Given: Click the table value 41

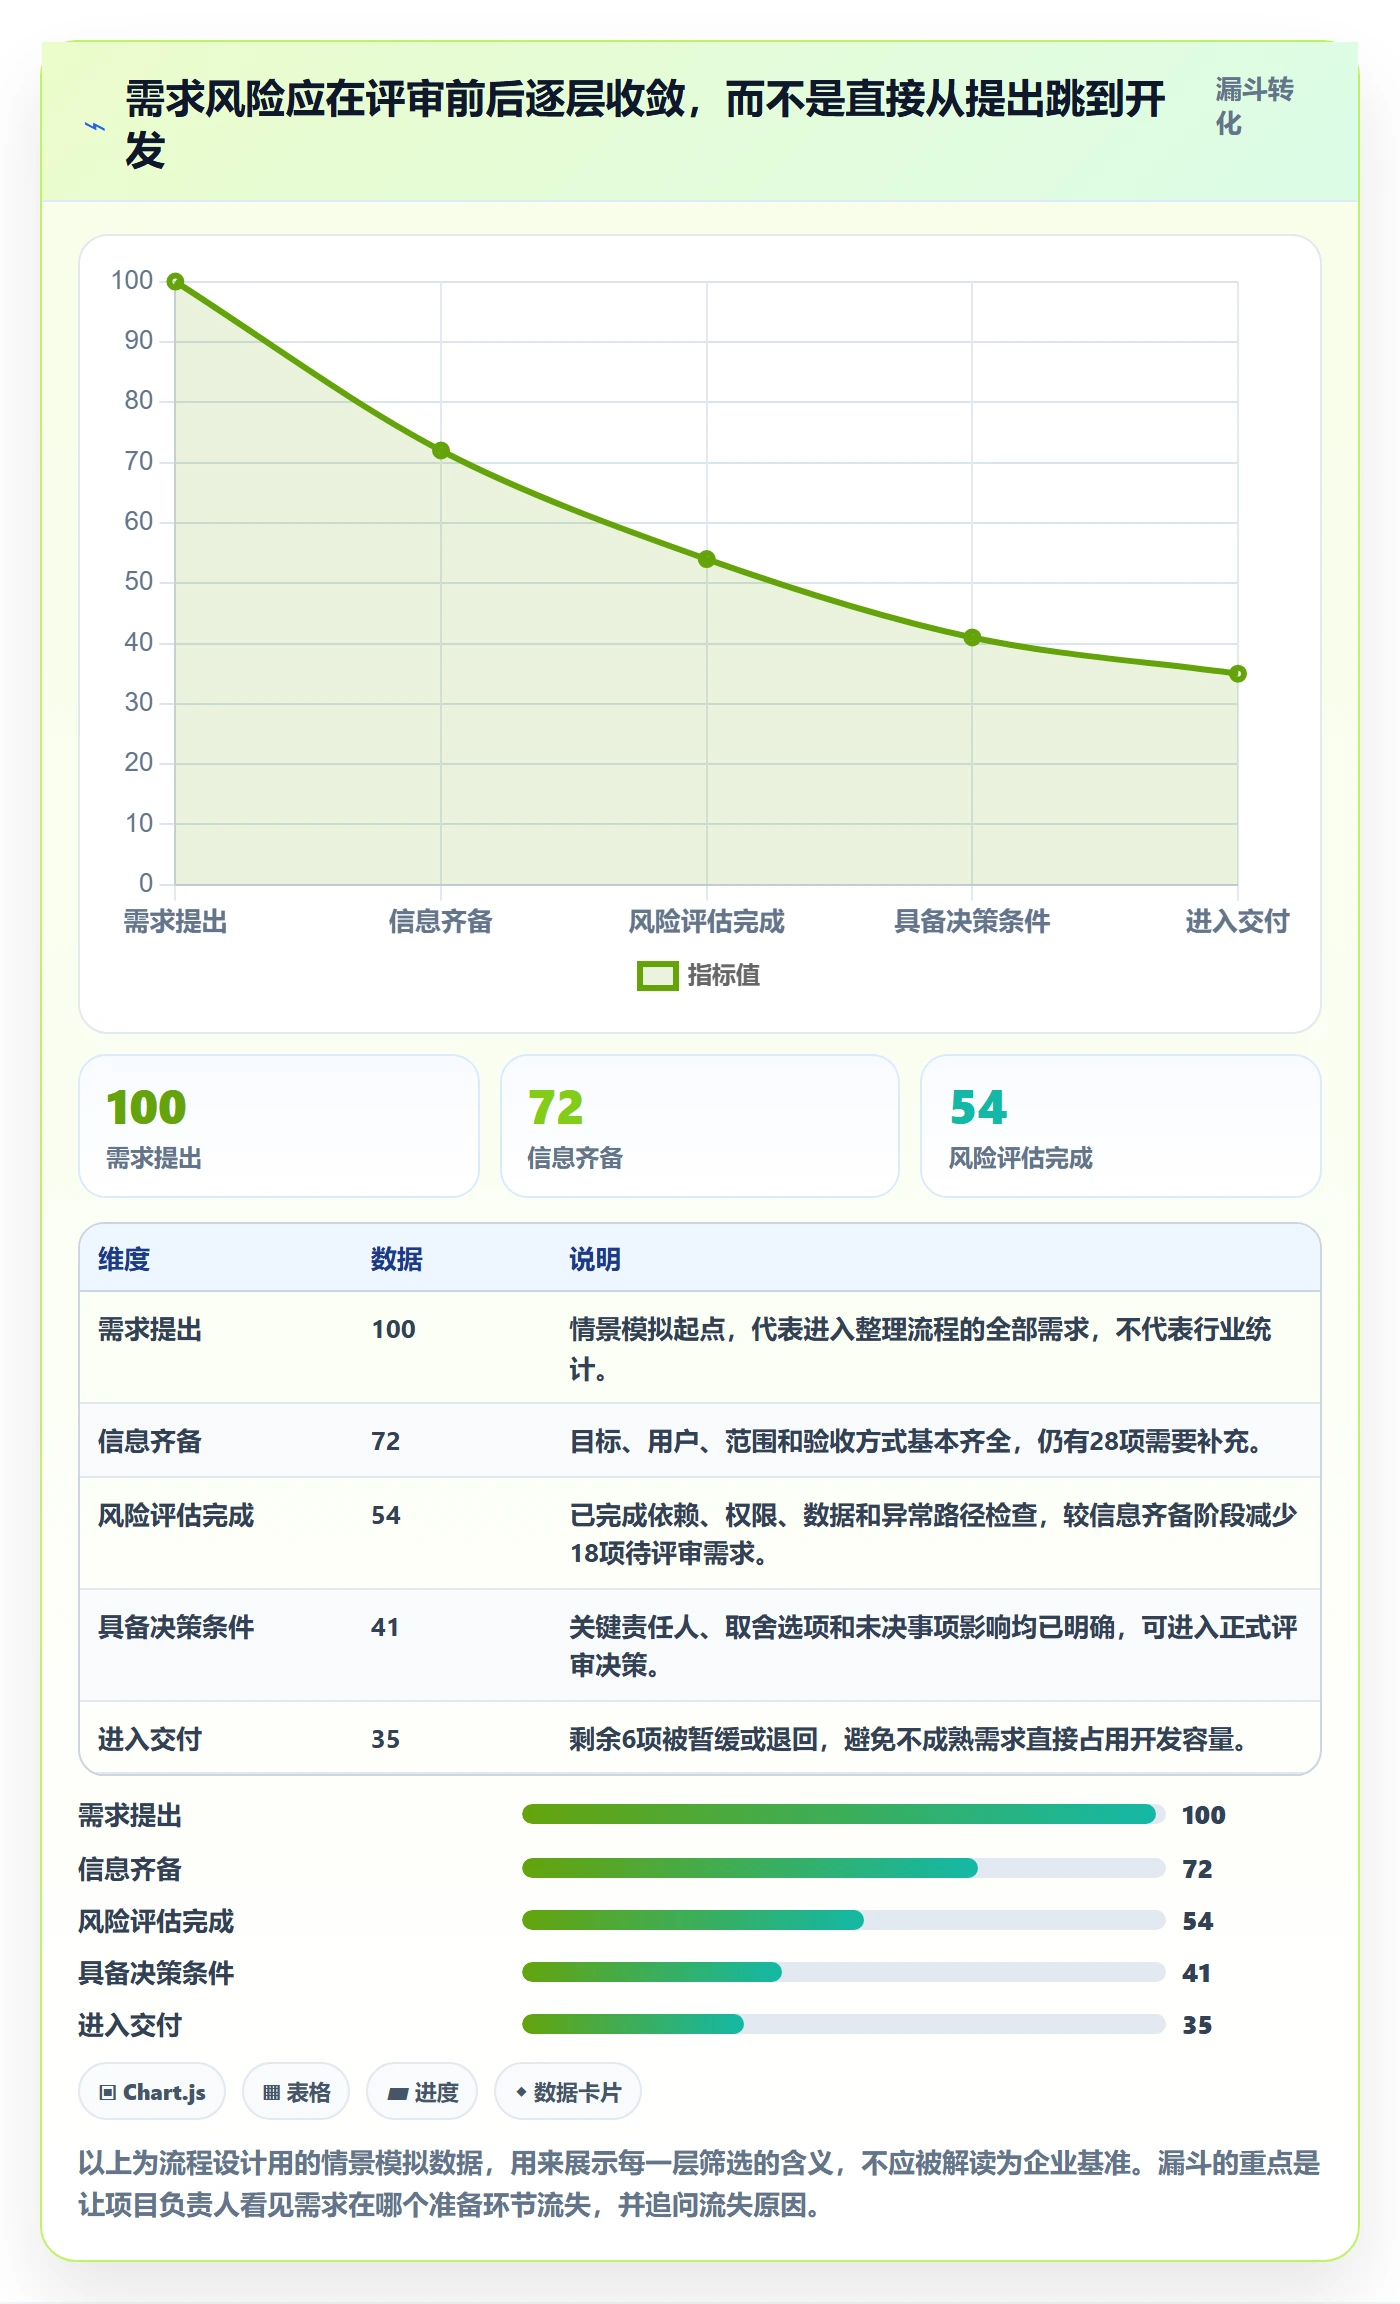Looking at the screenshot, I should [x=385, y=1627].
